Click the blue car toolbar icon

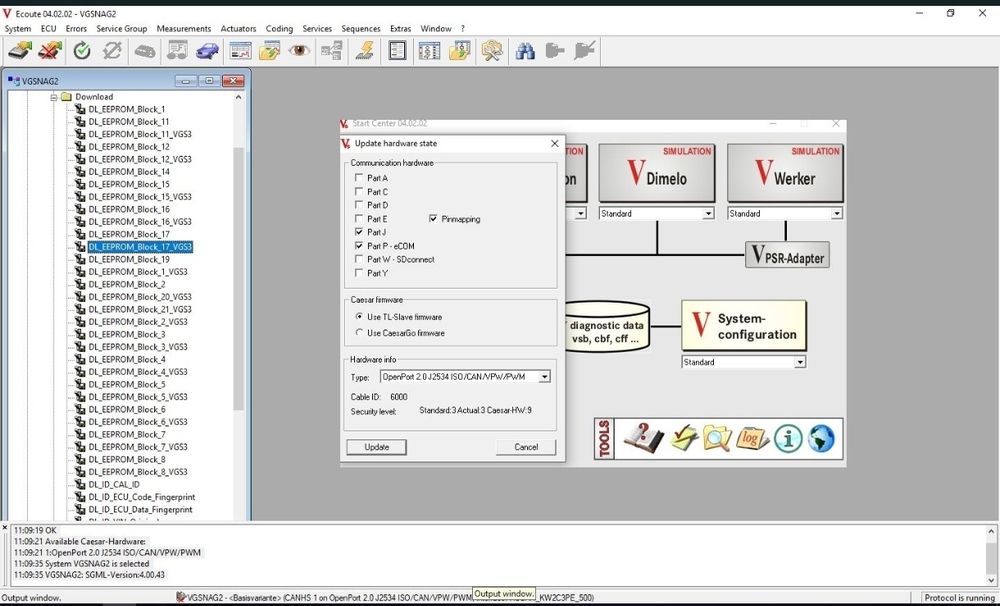click(x=207, y=50)
